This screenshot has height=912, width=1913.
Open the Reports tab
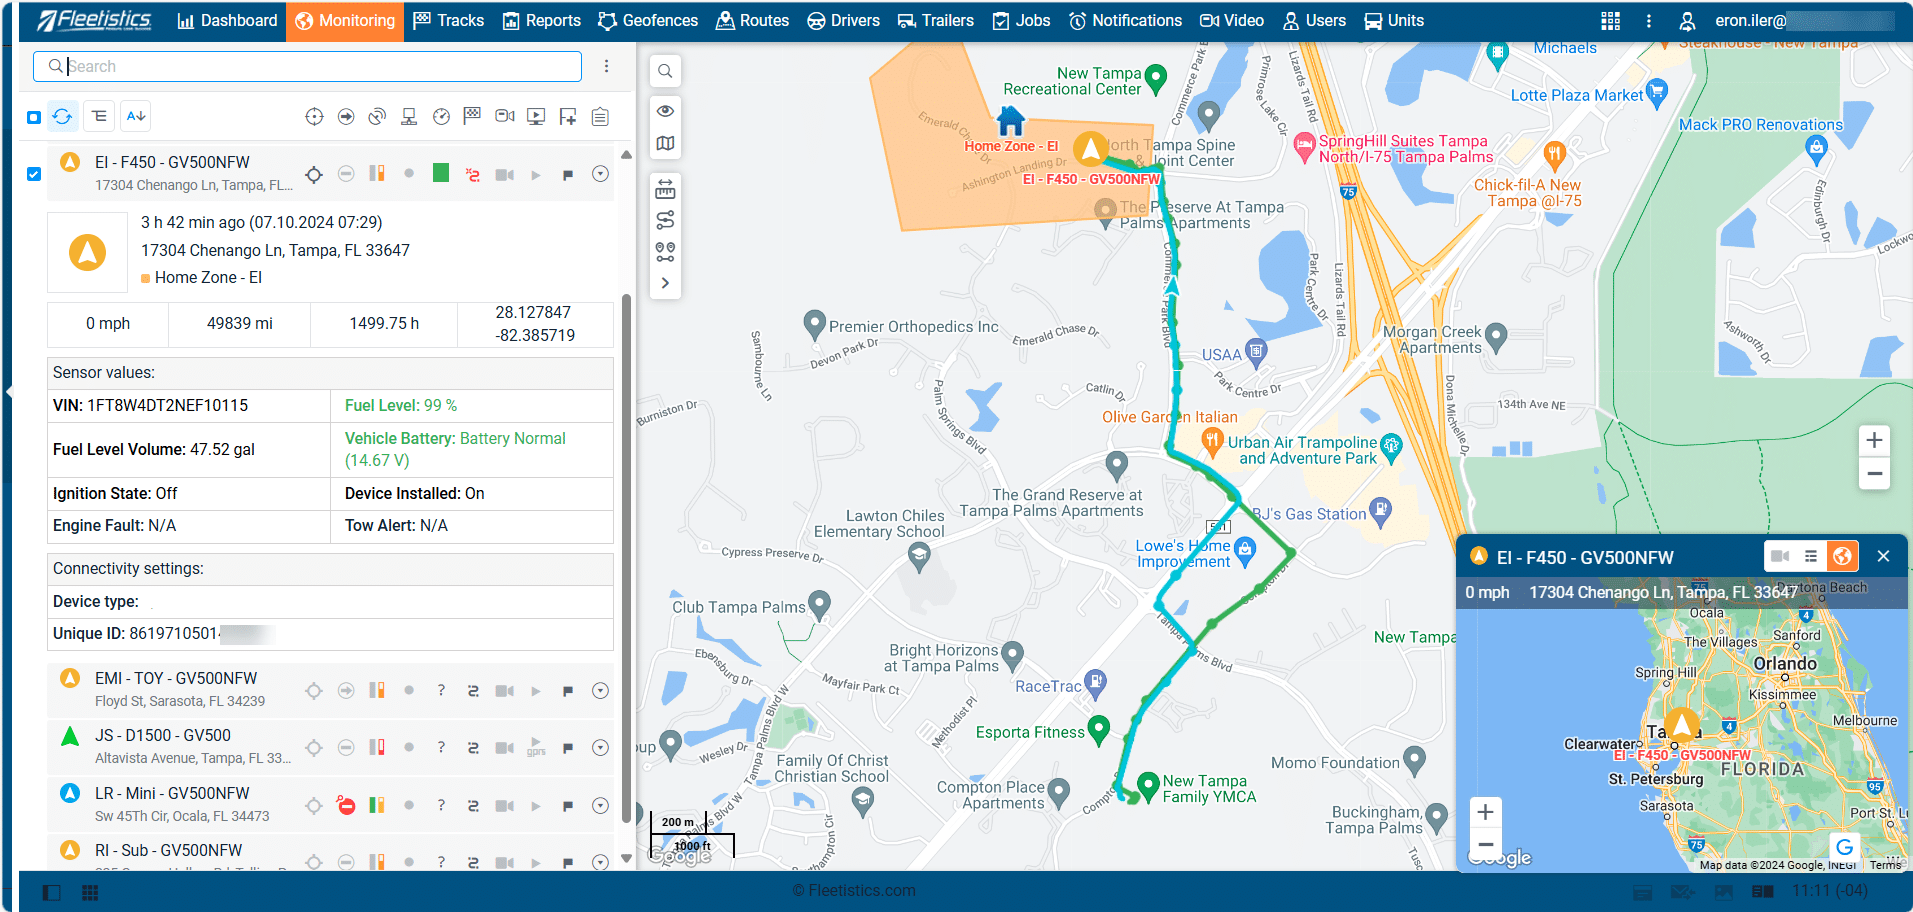pyautogui.click(x=541, y=20)
